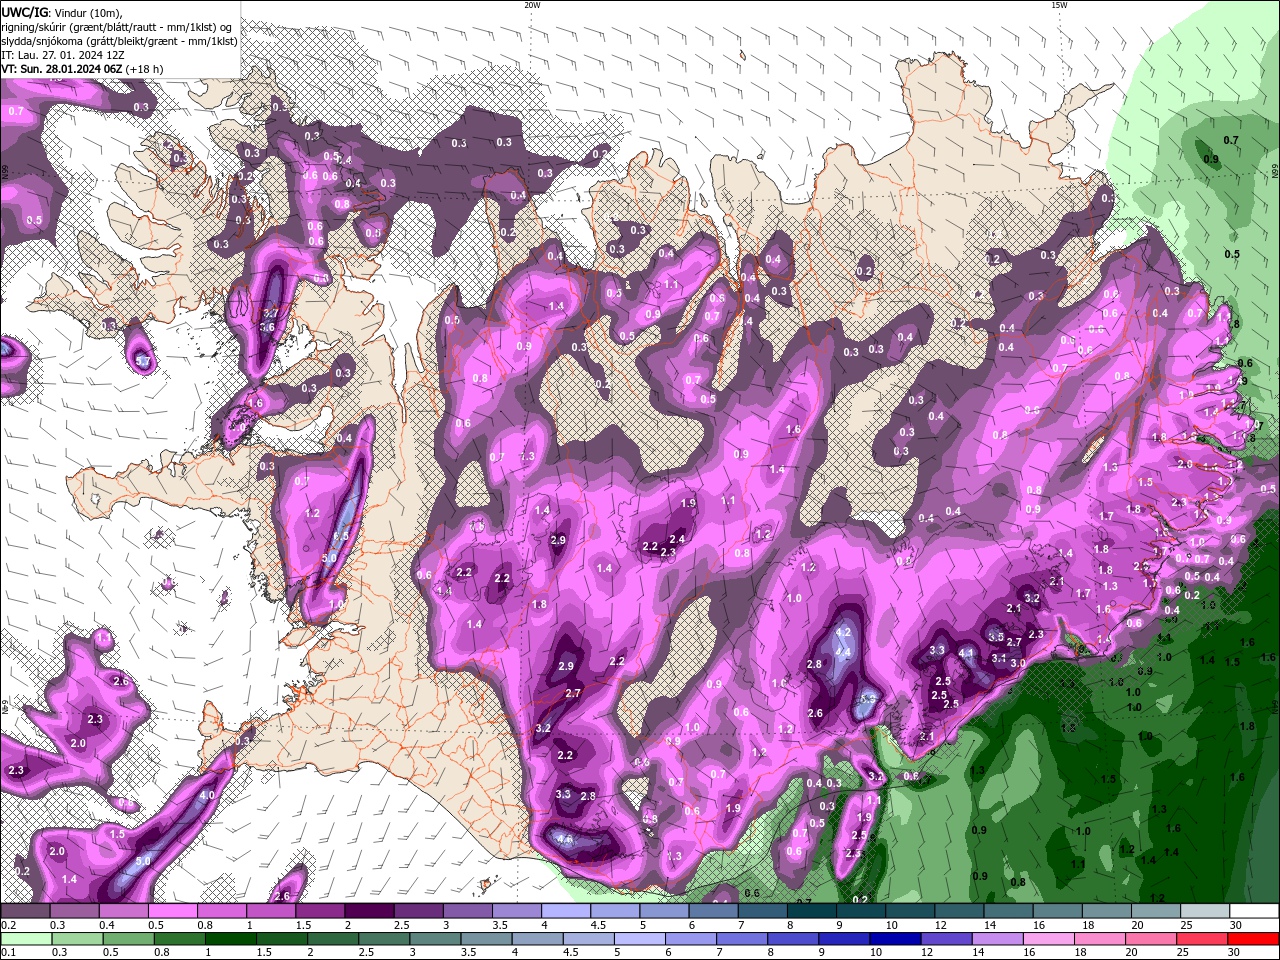Click the 4.1 snowfall value on the map
This screenshot has width=1280, height=960.
coord(966,653)
